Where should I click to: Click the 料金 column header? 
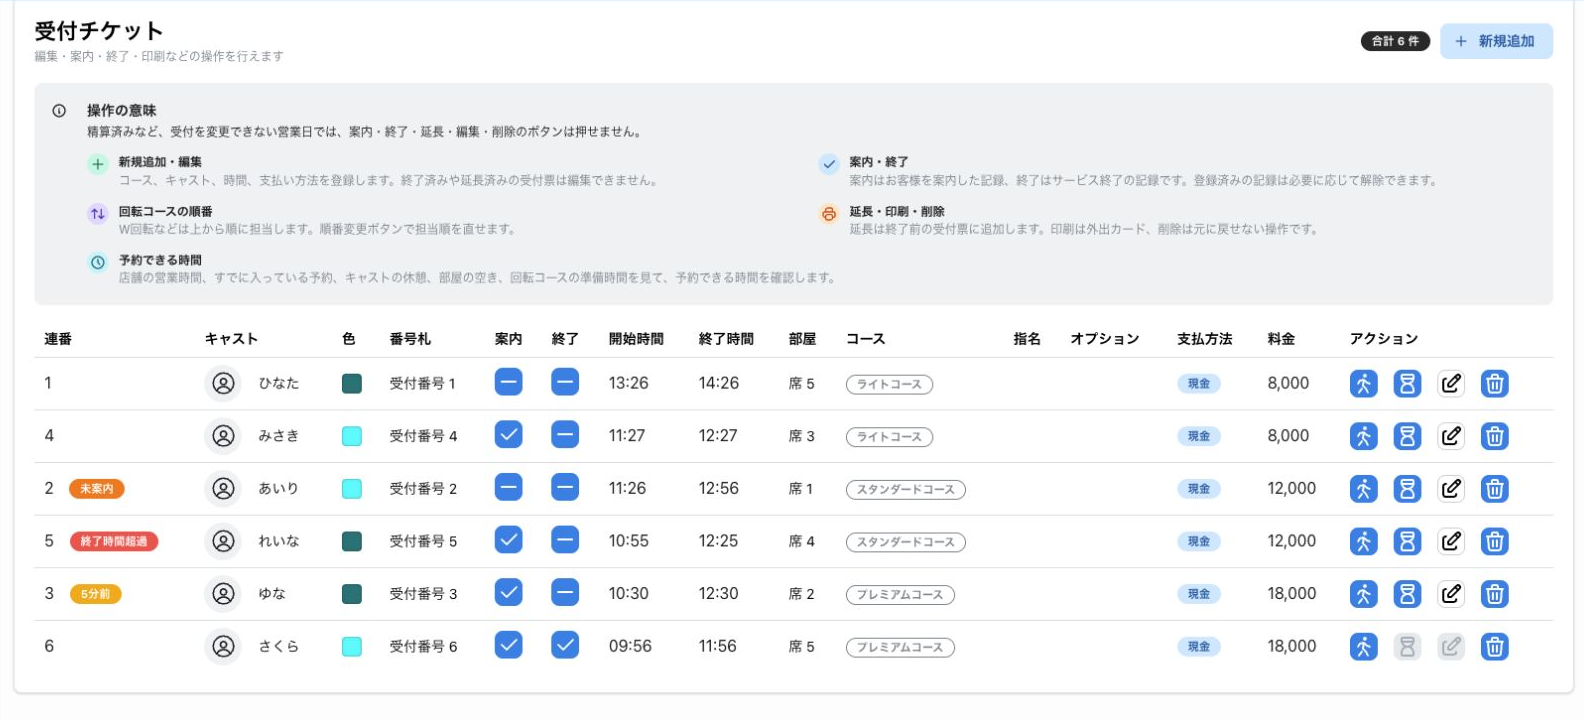tap(1281, 339)
